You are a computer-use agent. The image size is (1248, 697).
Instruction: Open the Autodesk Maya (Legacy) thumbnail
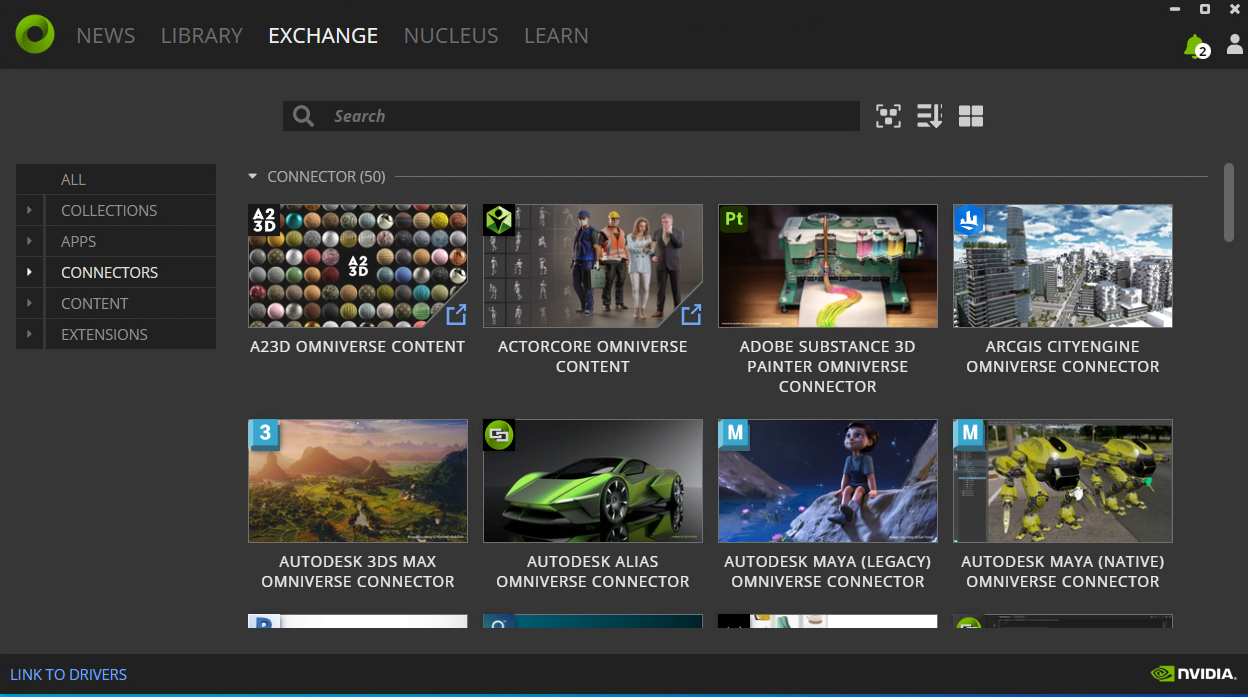(x=828, y=481)
